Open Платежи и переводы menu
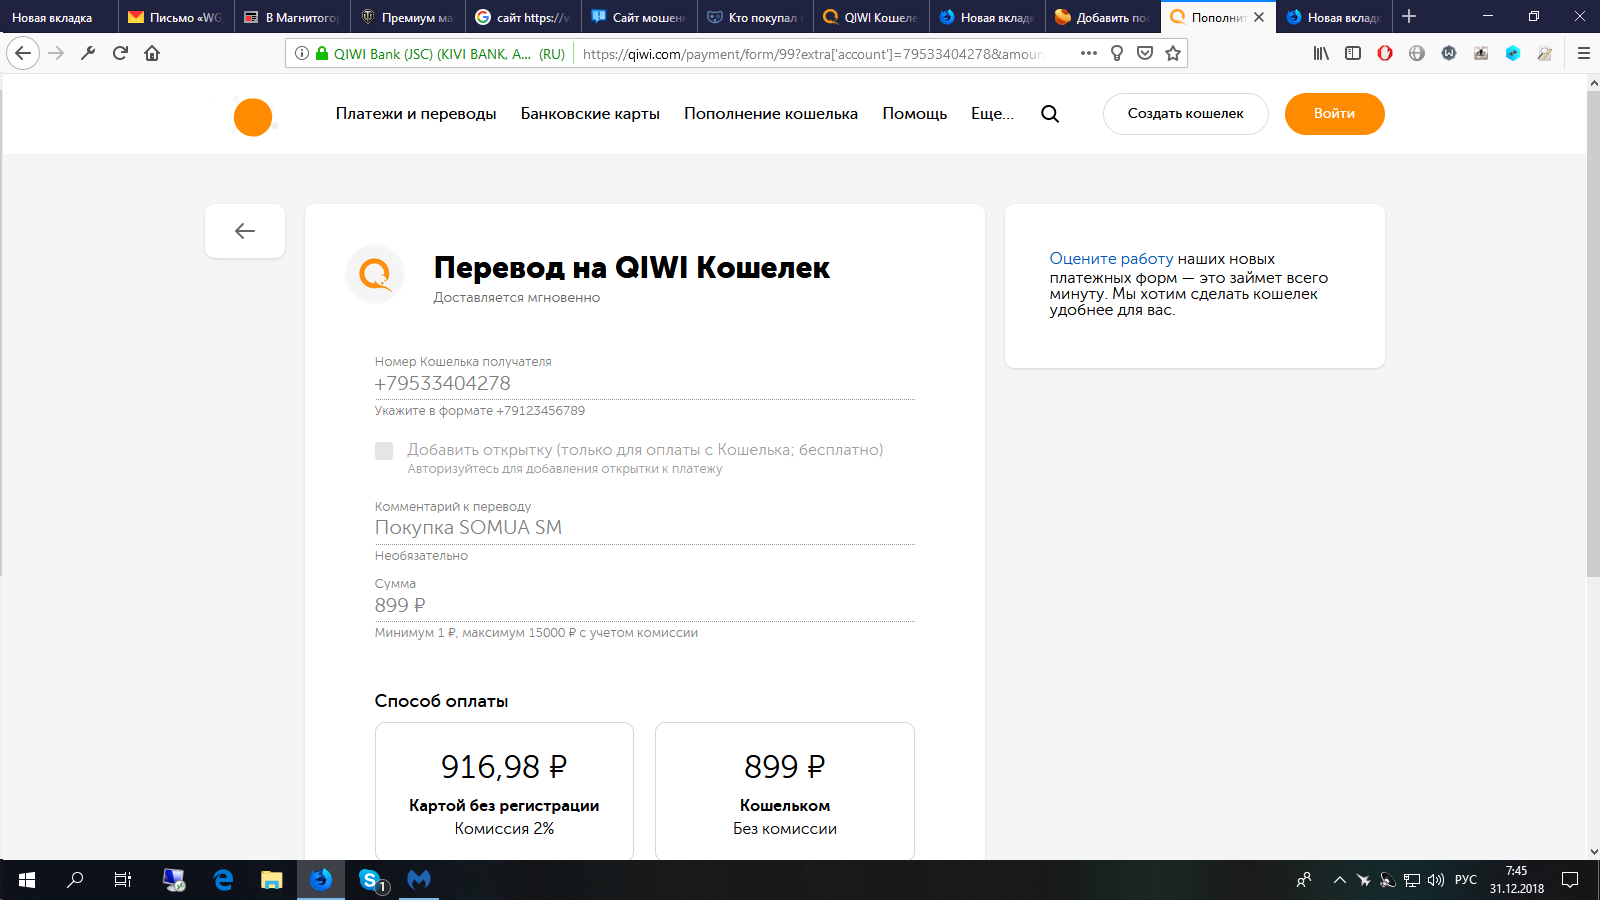Viewport: 1600px width, 900px height. [416, 114]
